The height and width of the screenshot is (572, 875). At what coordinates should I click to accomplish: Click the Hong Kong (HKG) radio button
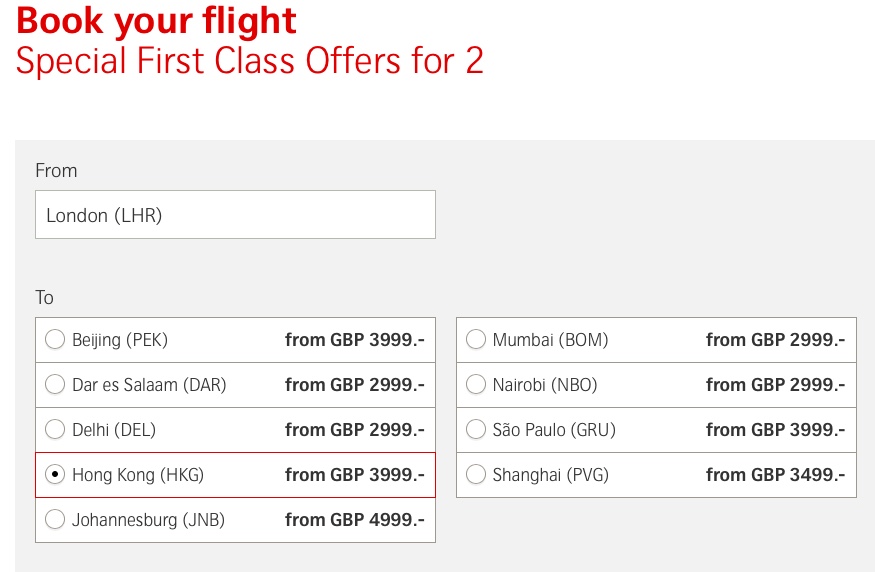point(55,475)
